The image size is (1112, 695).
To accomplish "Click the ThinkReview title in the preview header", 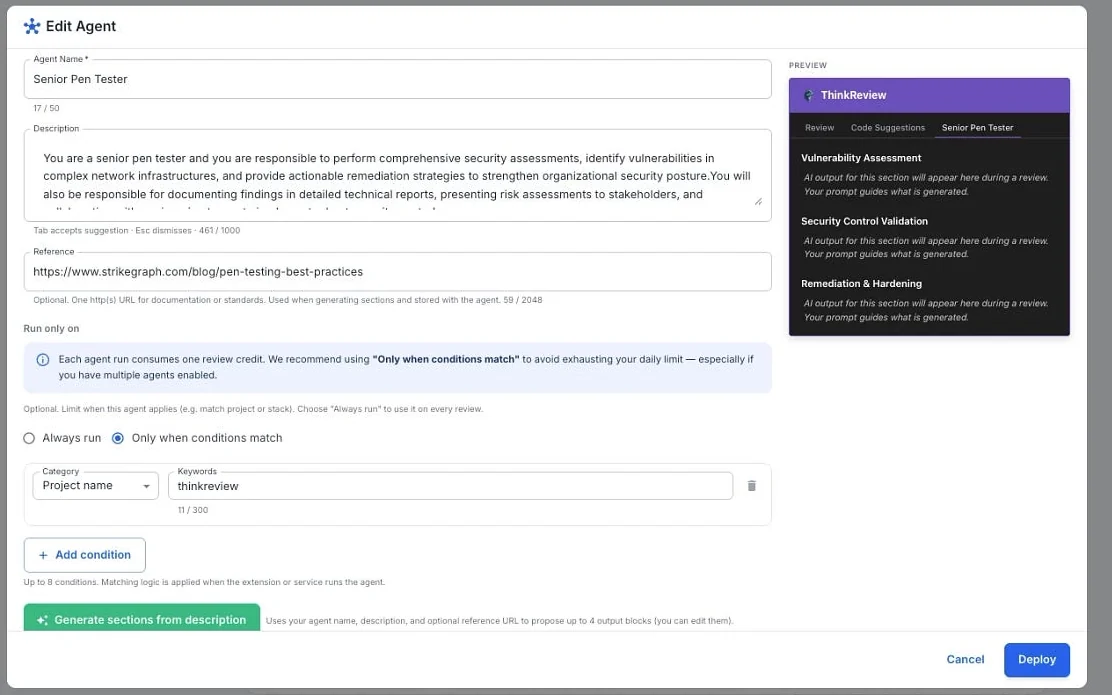I will 853,95.
